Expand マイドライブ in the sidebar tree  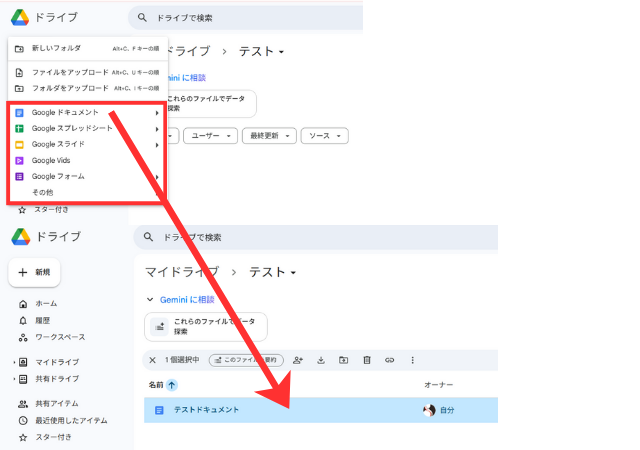pyautogui.click(x=14, y=362)
